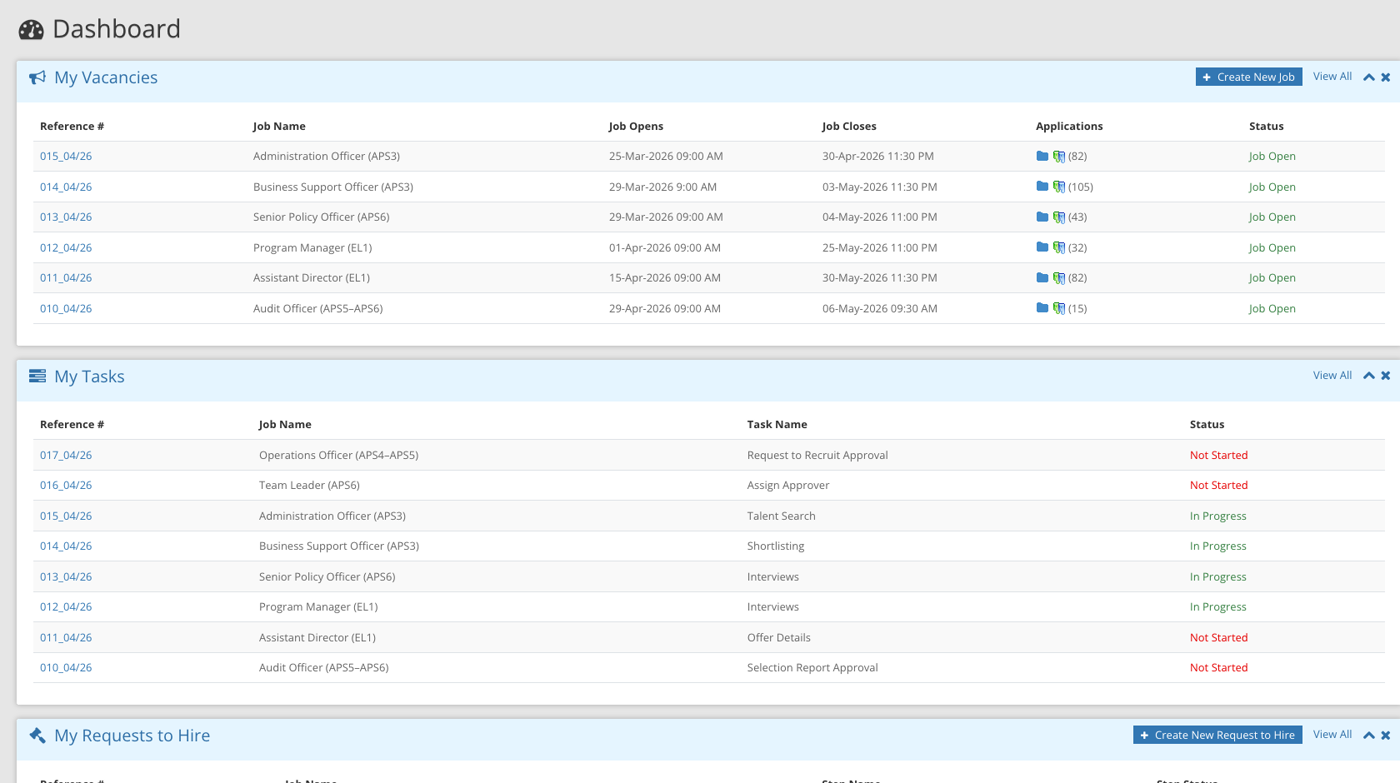Open the folder icon for Administration Officer vacancy
Screen dimensions: 1400x783
[1042, 156]
